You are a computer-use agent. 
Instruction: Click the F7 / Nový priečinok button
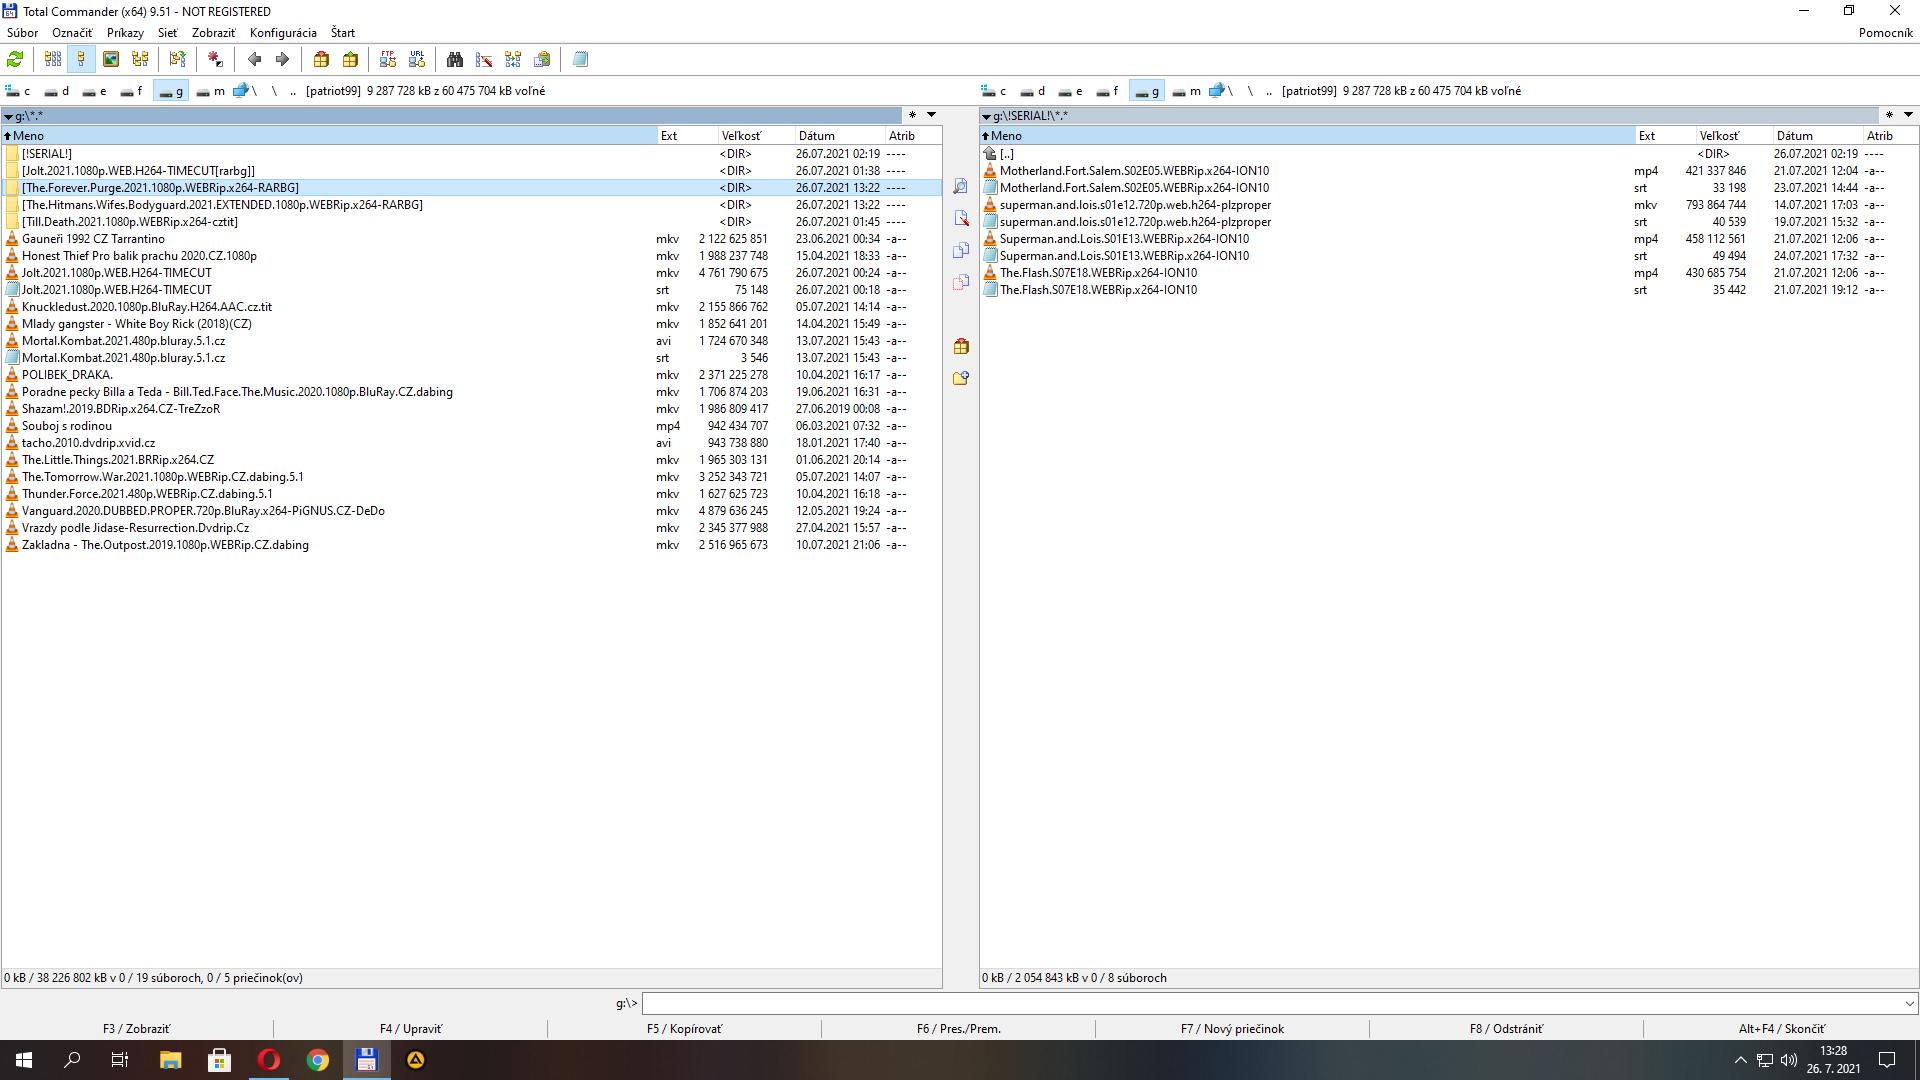point(1233,1029)
